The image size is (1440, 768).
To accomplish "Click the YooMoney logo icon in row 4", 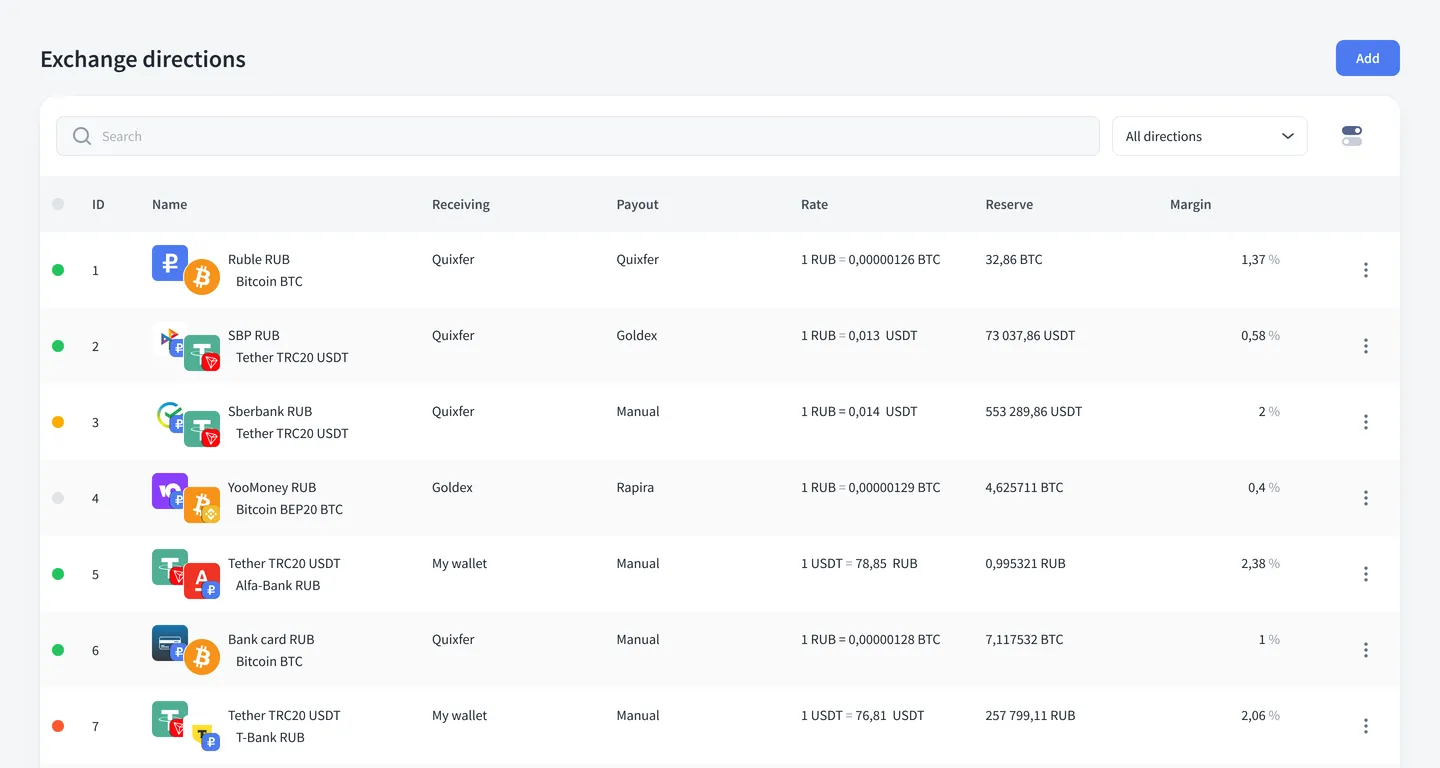I will click(x=169, y=491).
